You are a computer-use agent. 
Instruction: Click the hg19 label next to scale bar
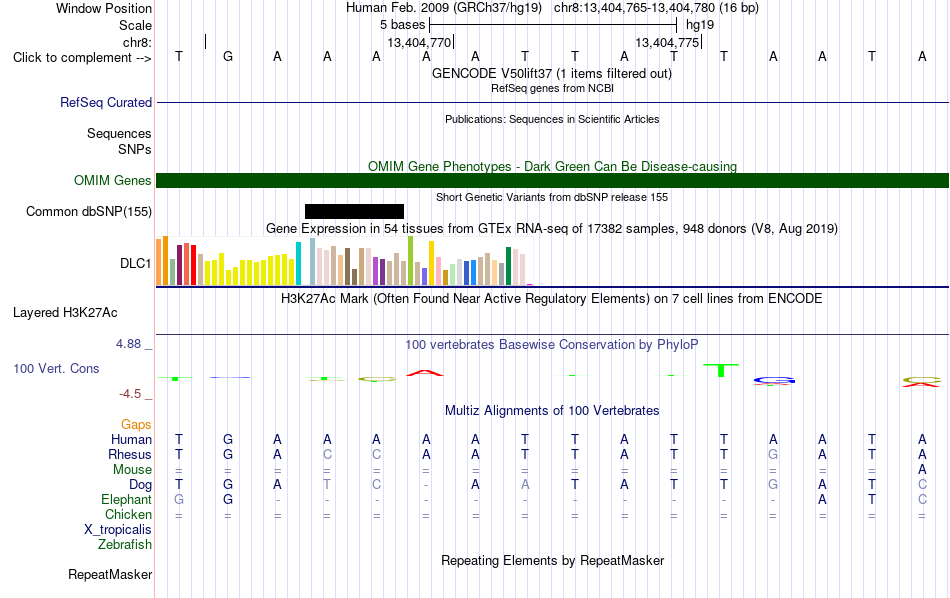700,25
